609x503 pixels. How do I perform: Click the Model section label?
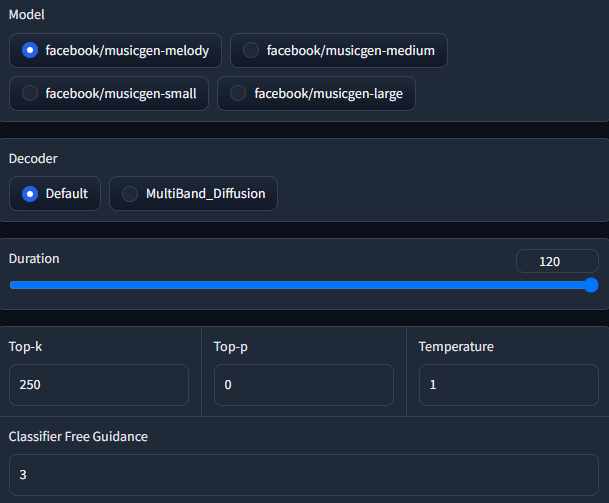point(27,15)
